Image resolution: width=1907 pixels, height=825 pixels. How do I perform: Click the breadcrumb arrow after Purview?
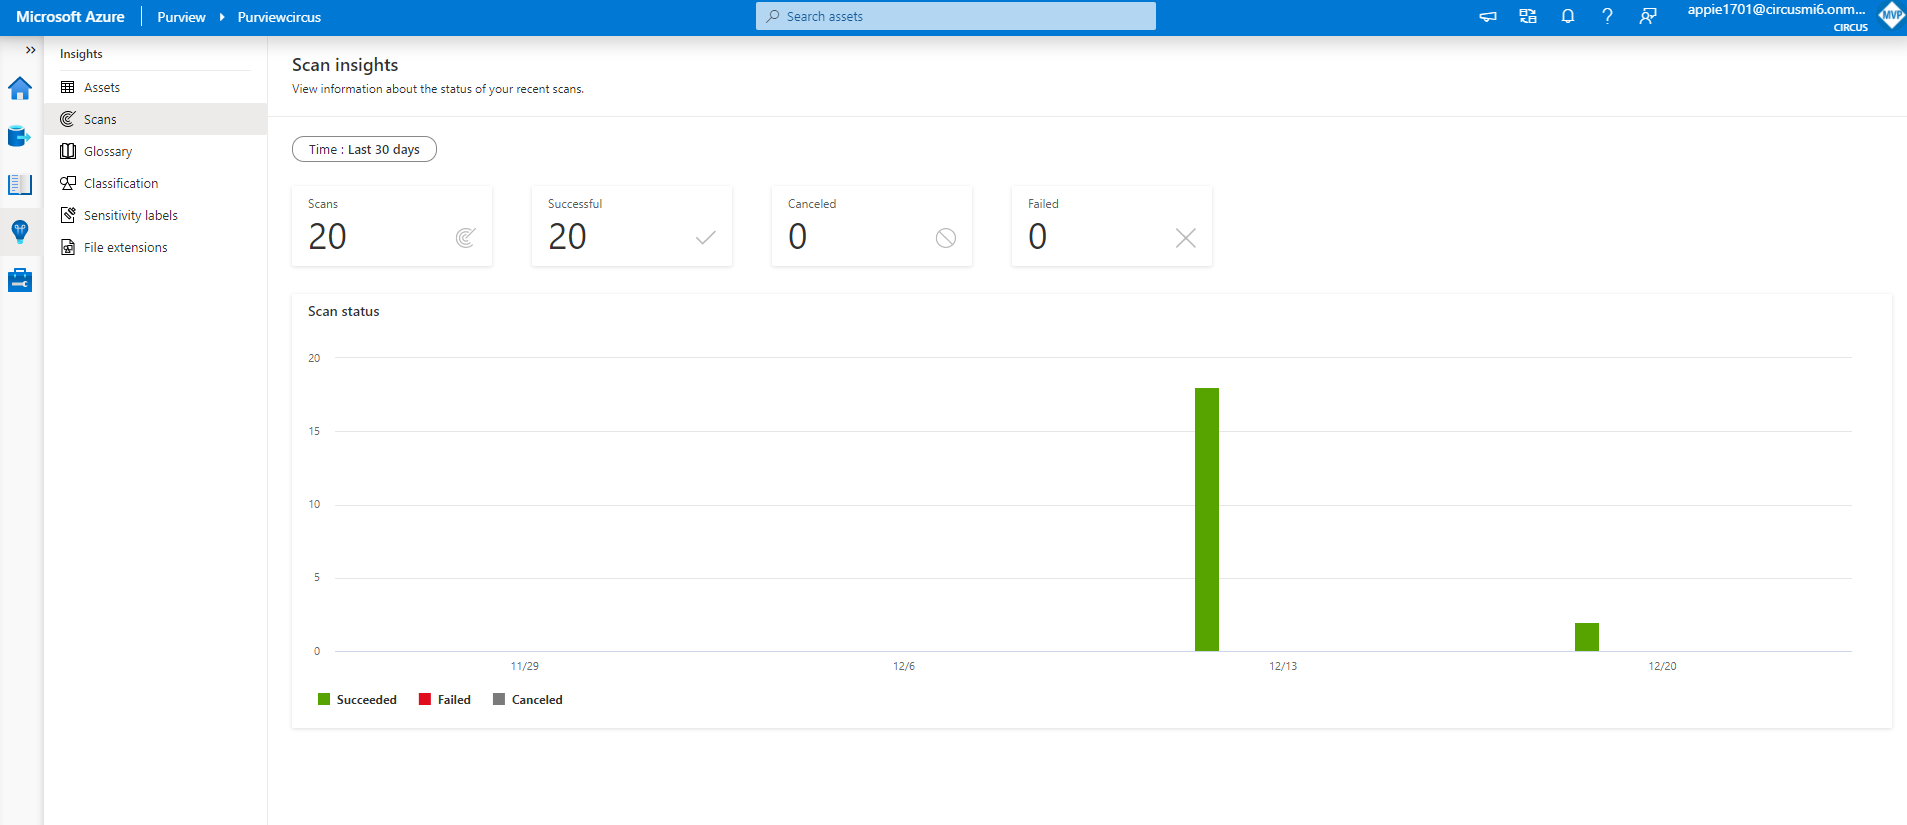(222, 17)
